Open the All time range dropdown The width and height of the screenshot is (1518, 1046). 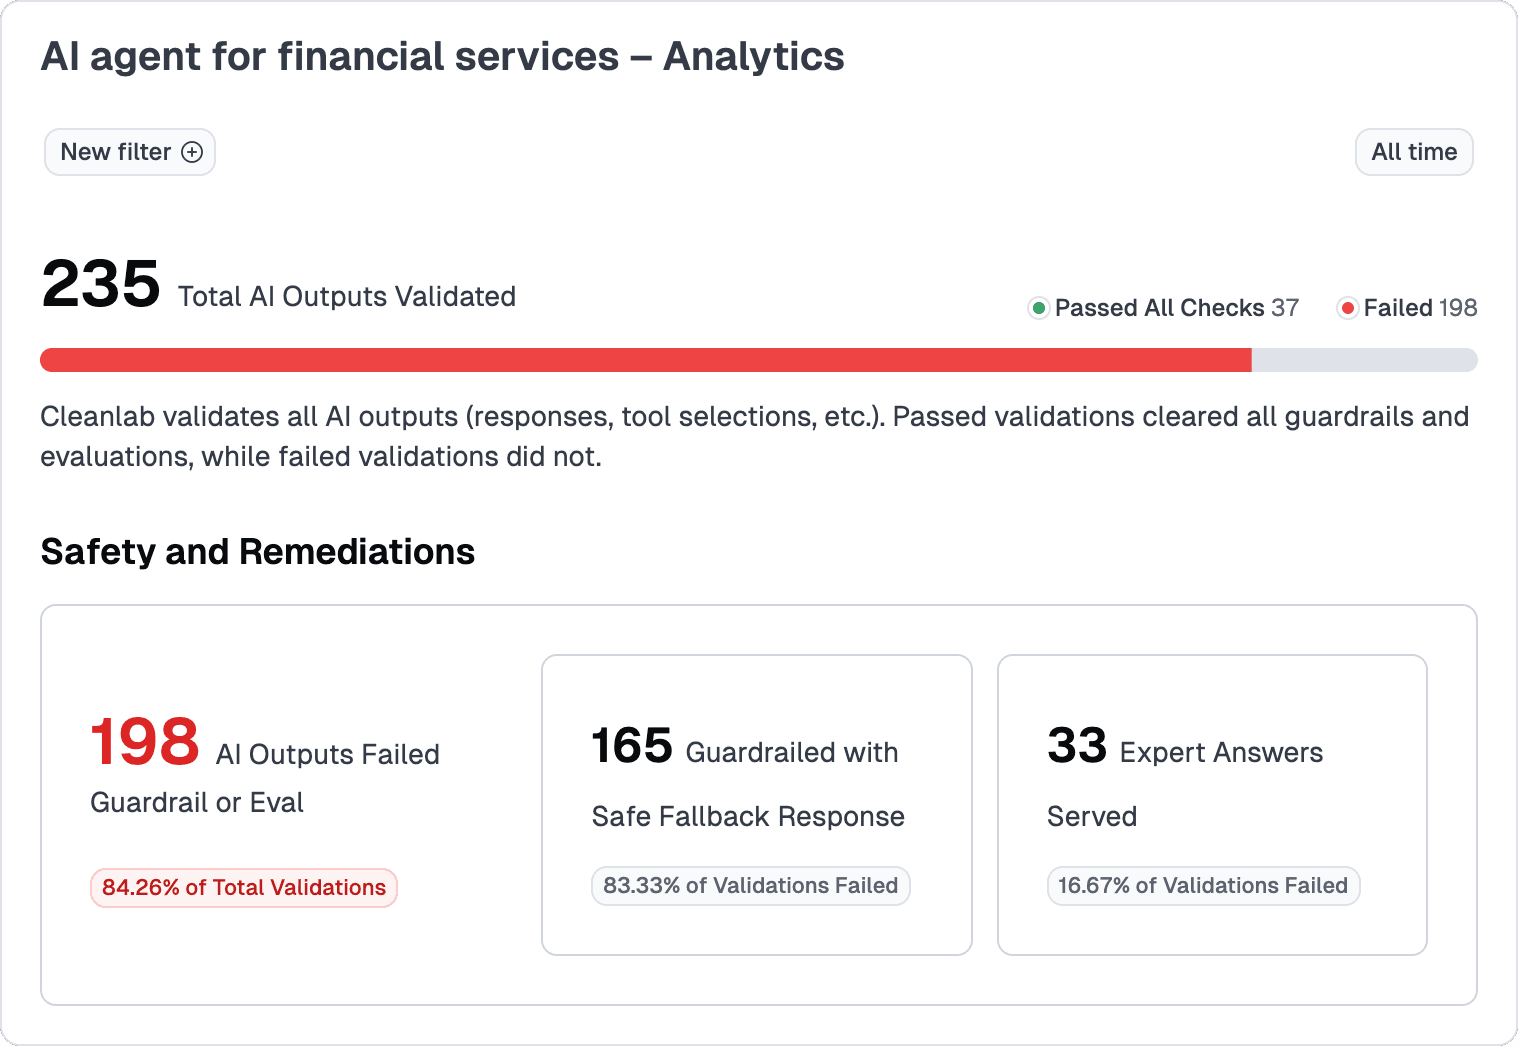(x=1413, y=152)
